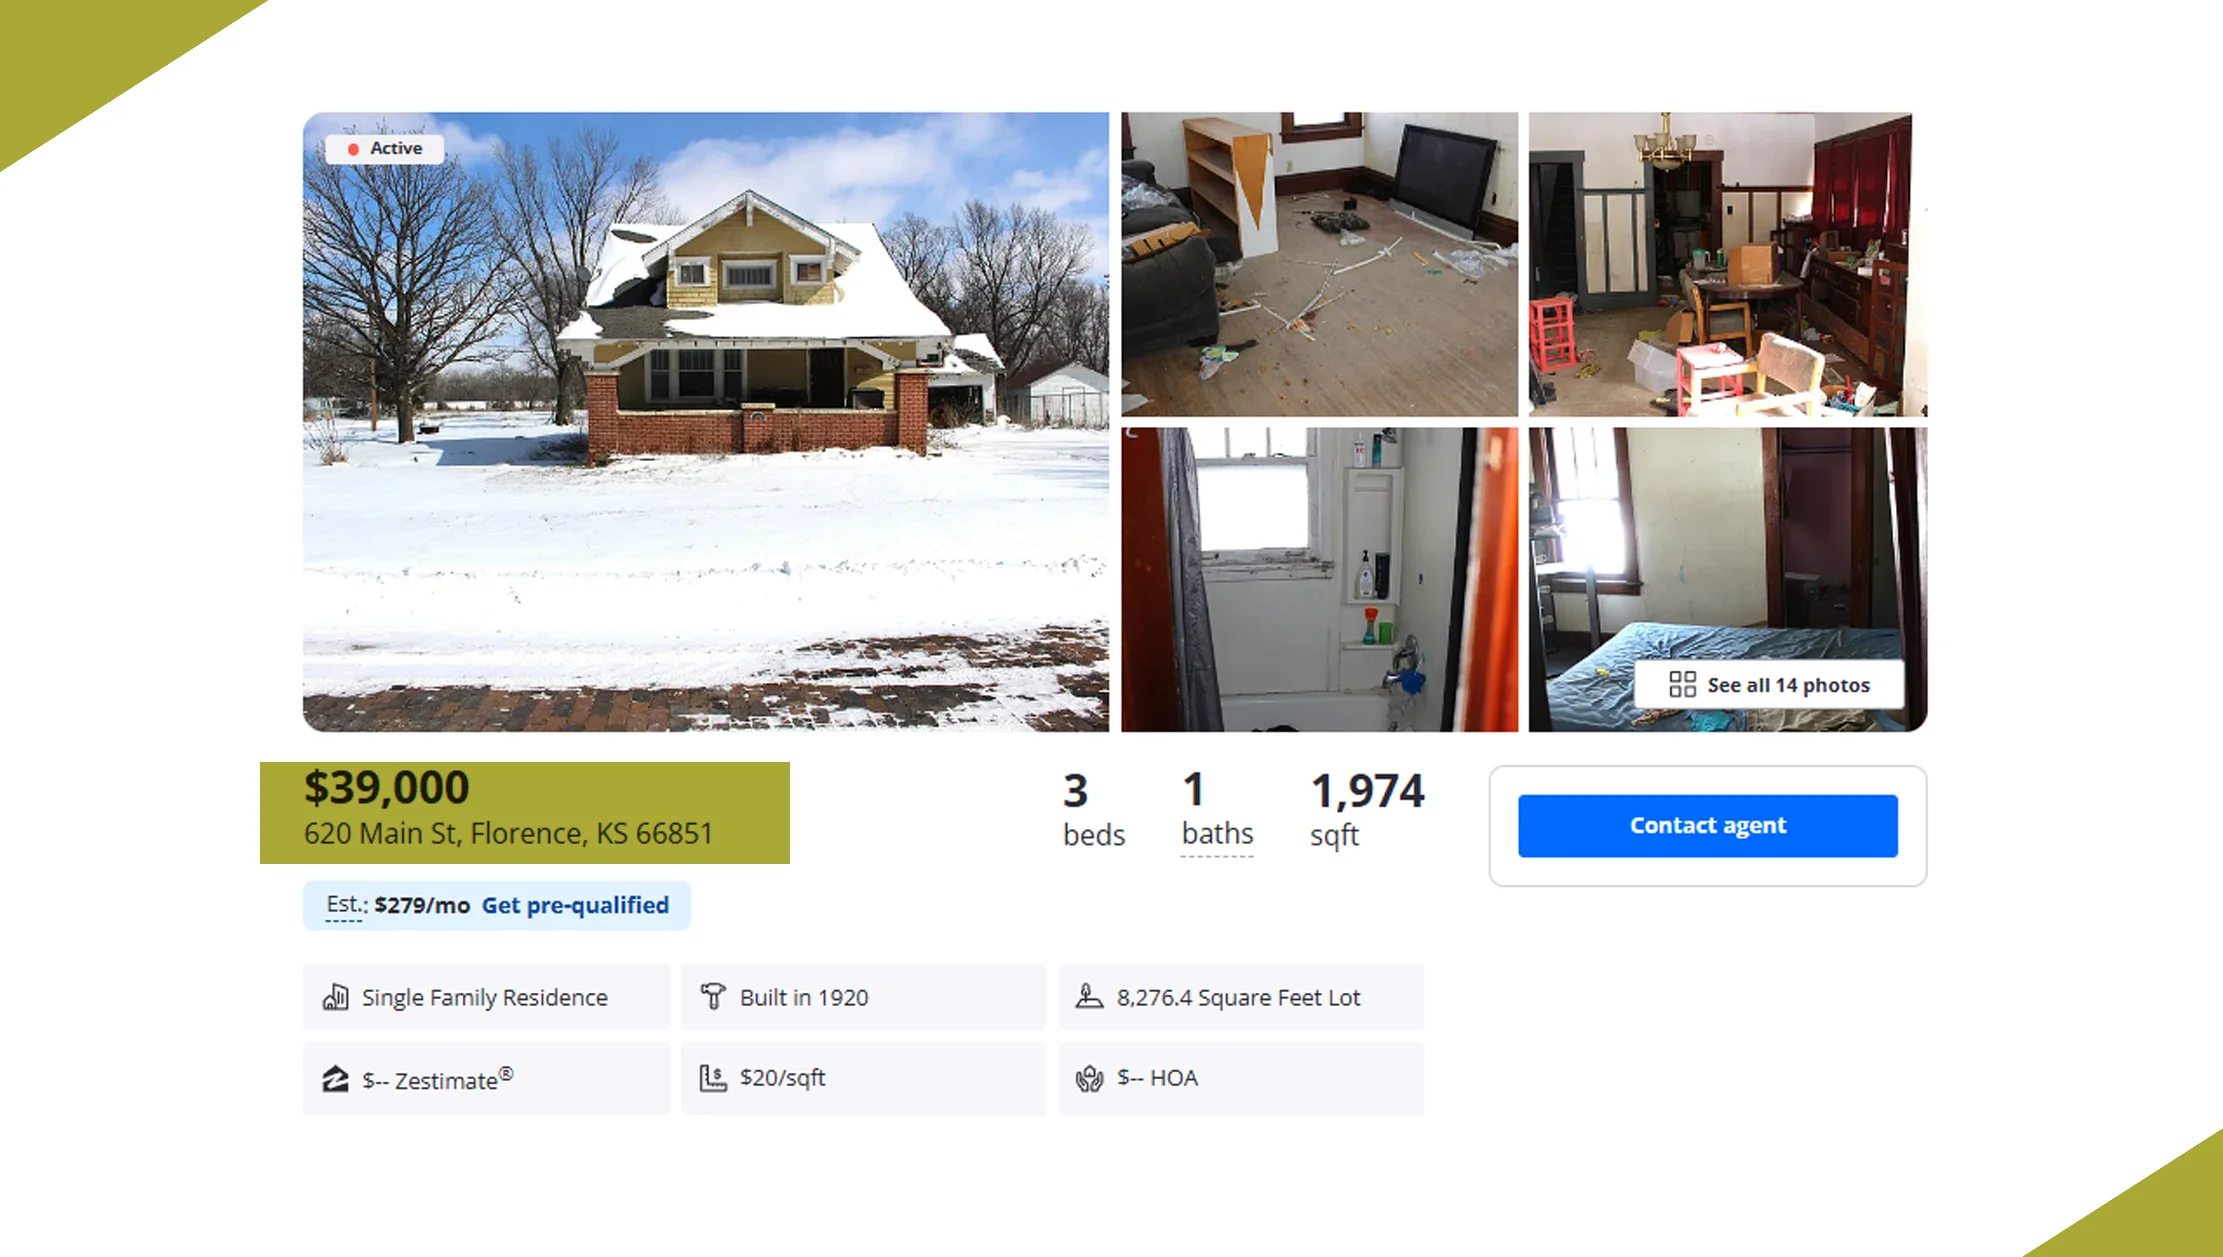Image resolution: width=2223 pixels, height=1257 pixels.
Task: Click the HOA hands icon
Action: (x=1089, y=1078)
